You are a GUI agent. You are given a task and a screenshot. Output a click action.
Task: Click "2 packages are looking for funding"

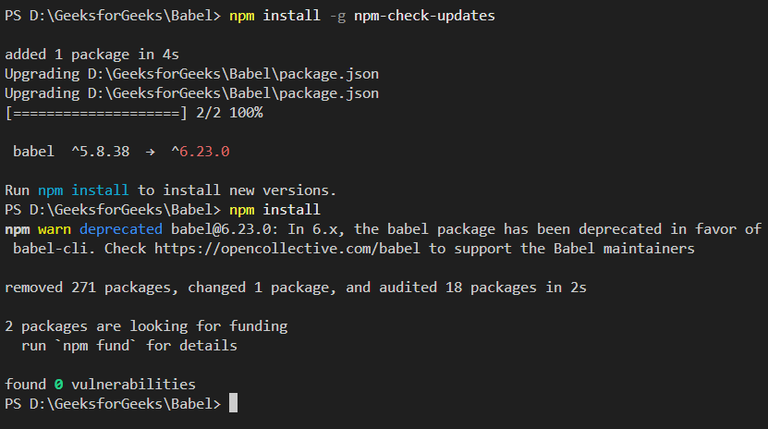pos(146,325)
